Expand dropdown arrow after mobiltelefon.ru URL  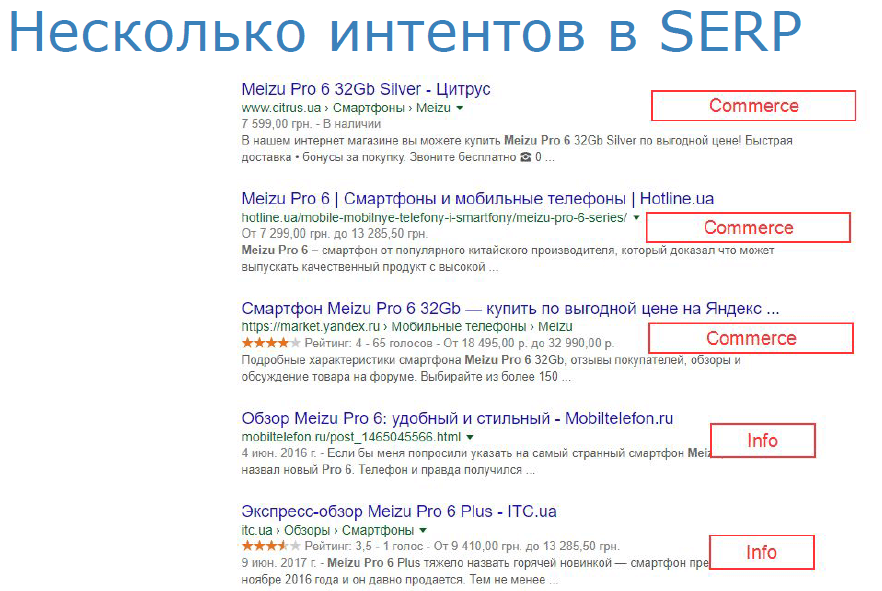click(470, 437)
